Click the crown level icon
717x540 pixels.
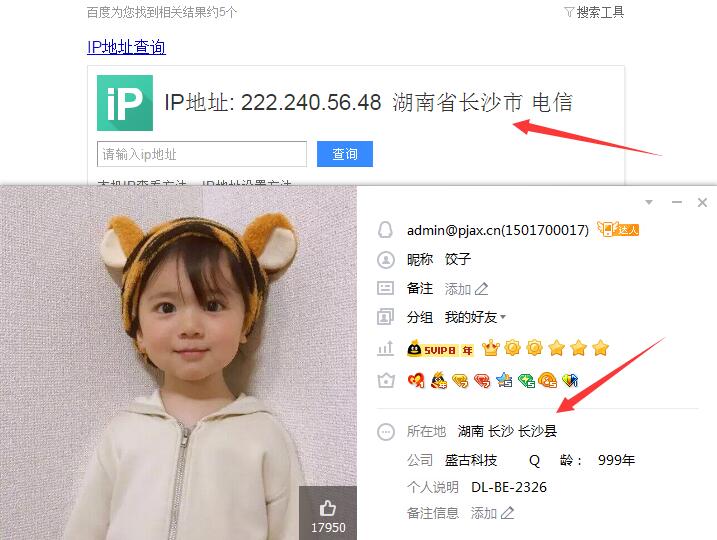pos(490,348)
